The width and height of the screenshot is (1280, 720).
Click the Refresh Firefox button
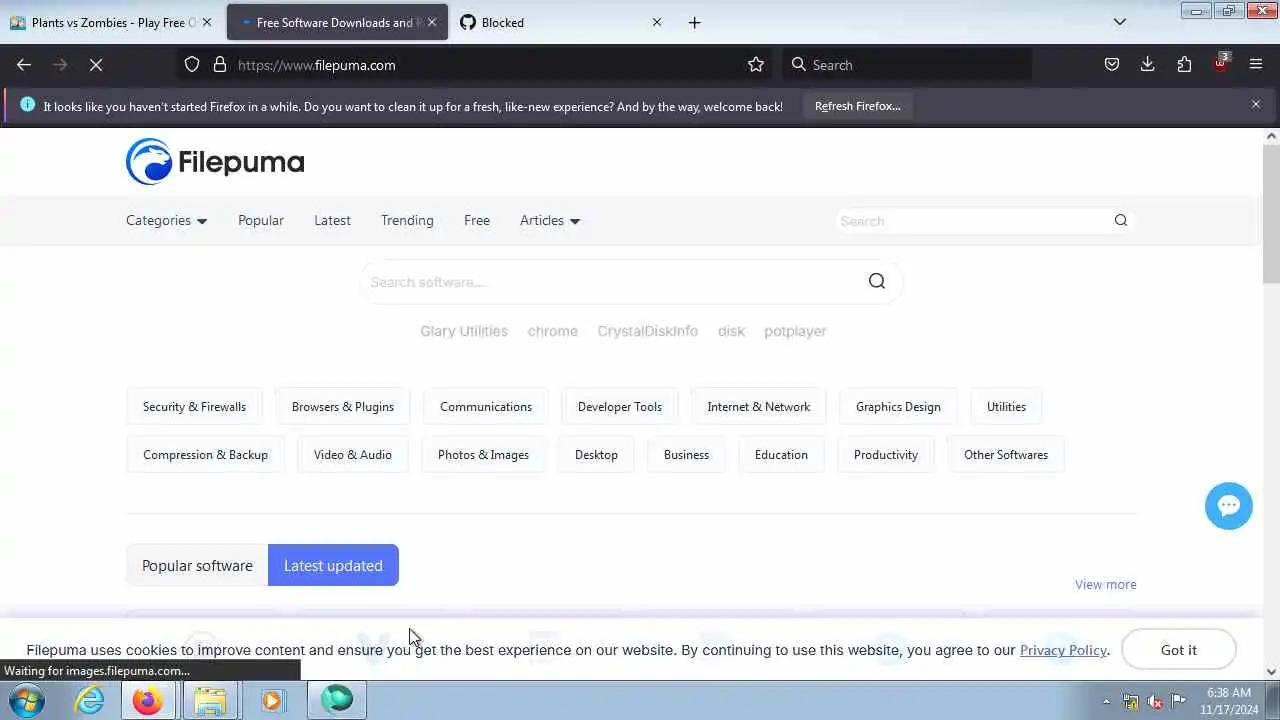point(858,106)
